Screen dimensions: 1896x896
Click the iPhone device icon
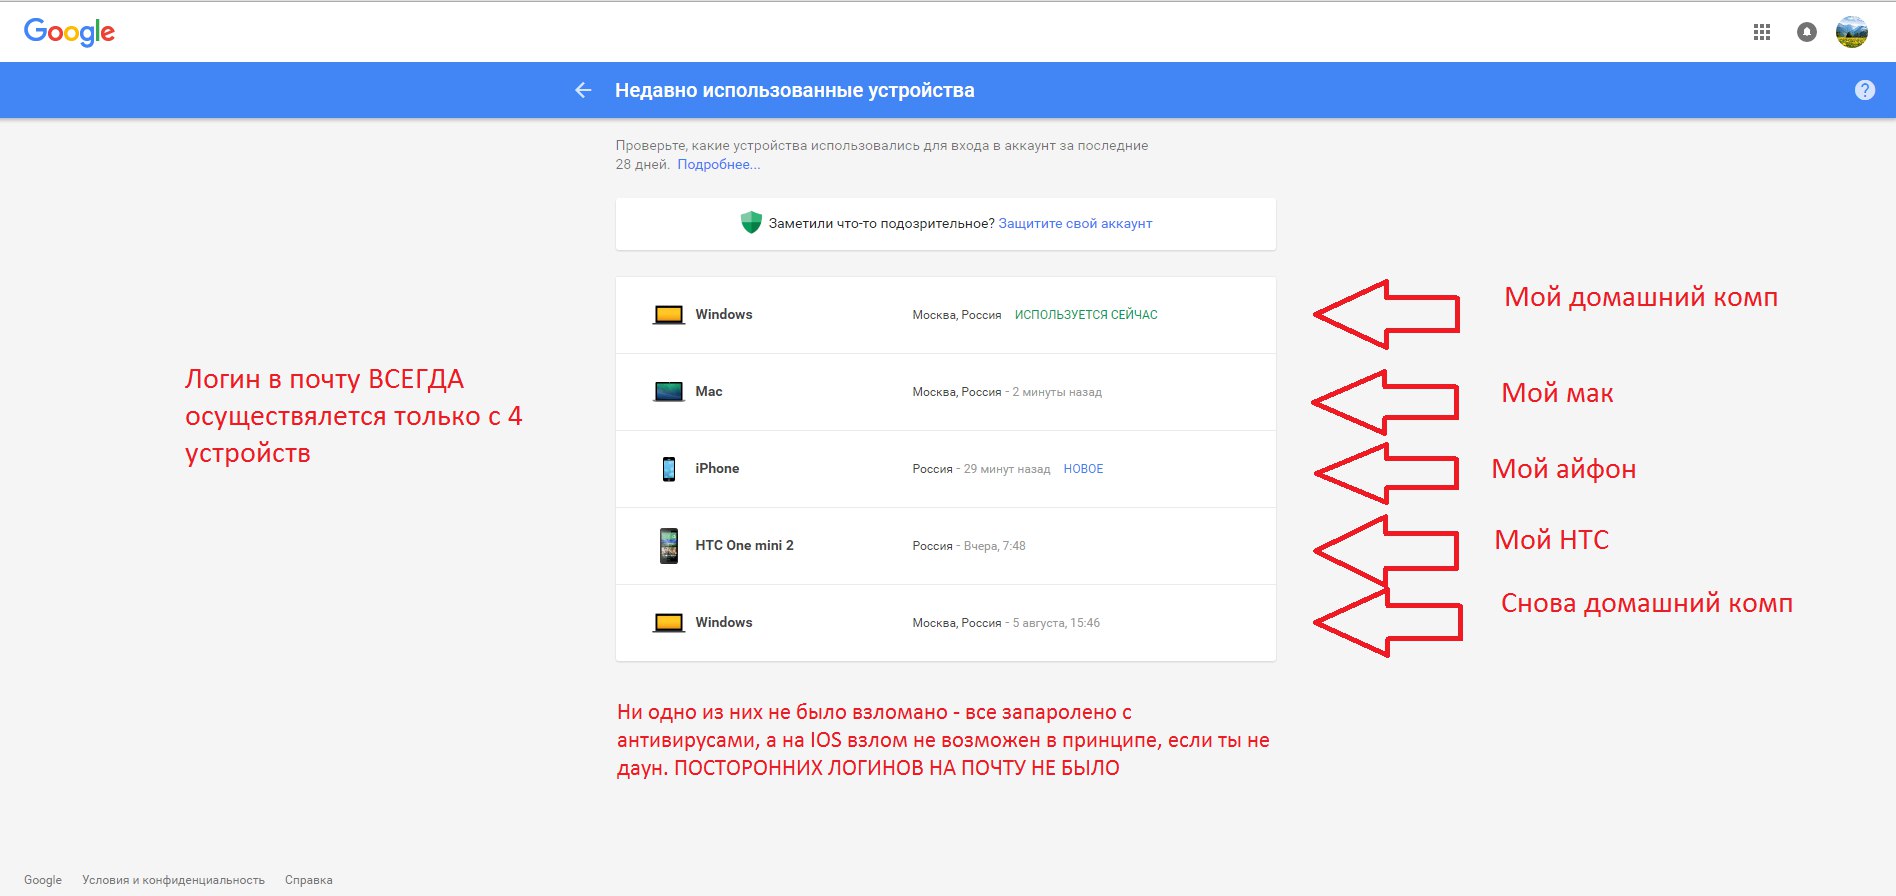tap(668, 469)
